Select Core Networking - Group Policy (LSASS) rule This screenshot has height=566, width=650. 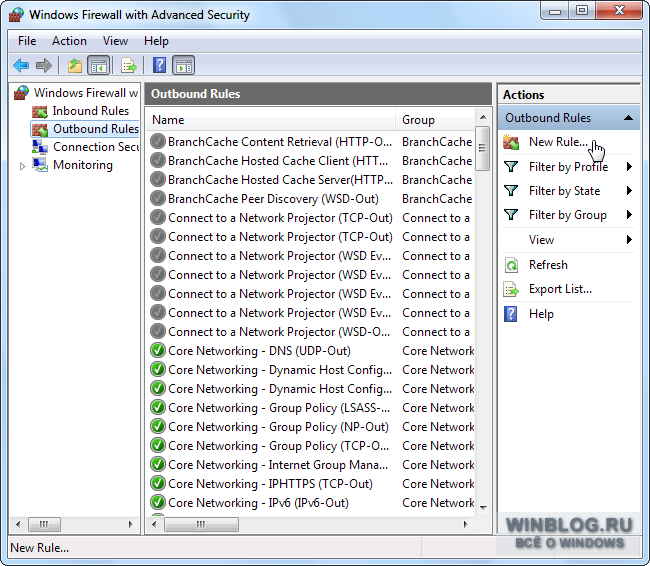[x=310, y=408]
